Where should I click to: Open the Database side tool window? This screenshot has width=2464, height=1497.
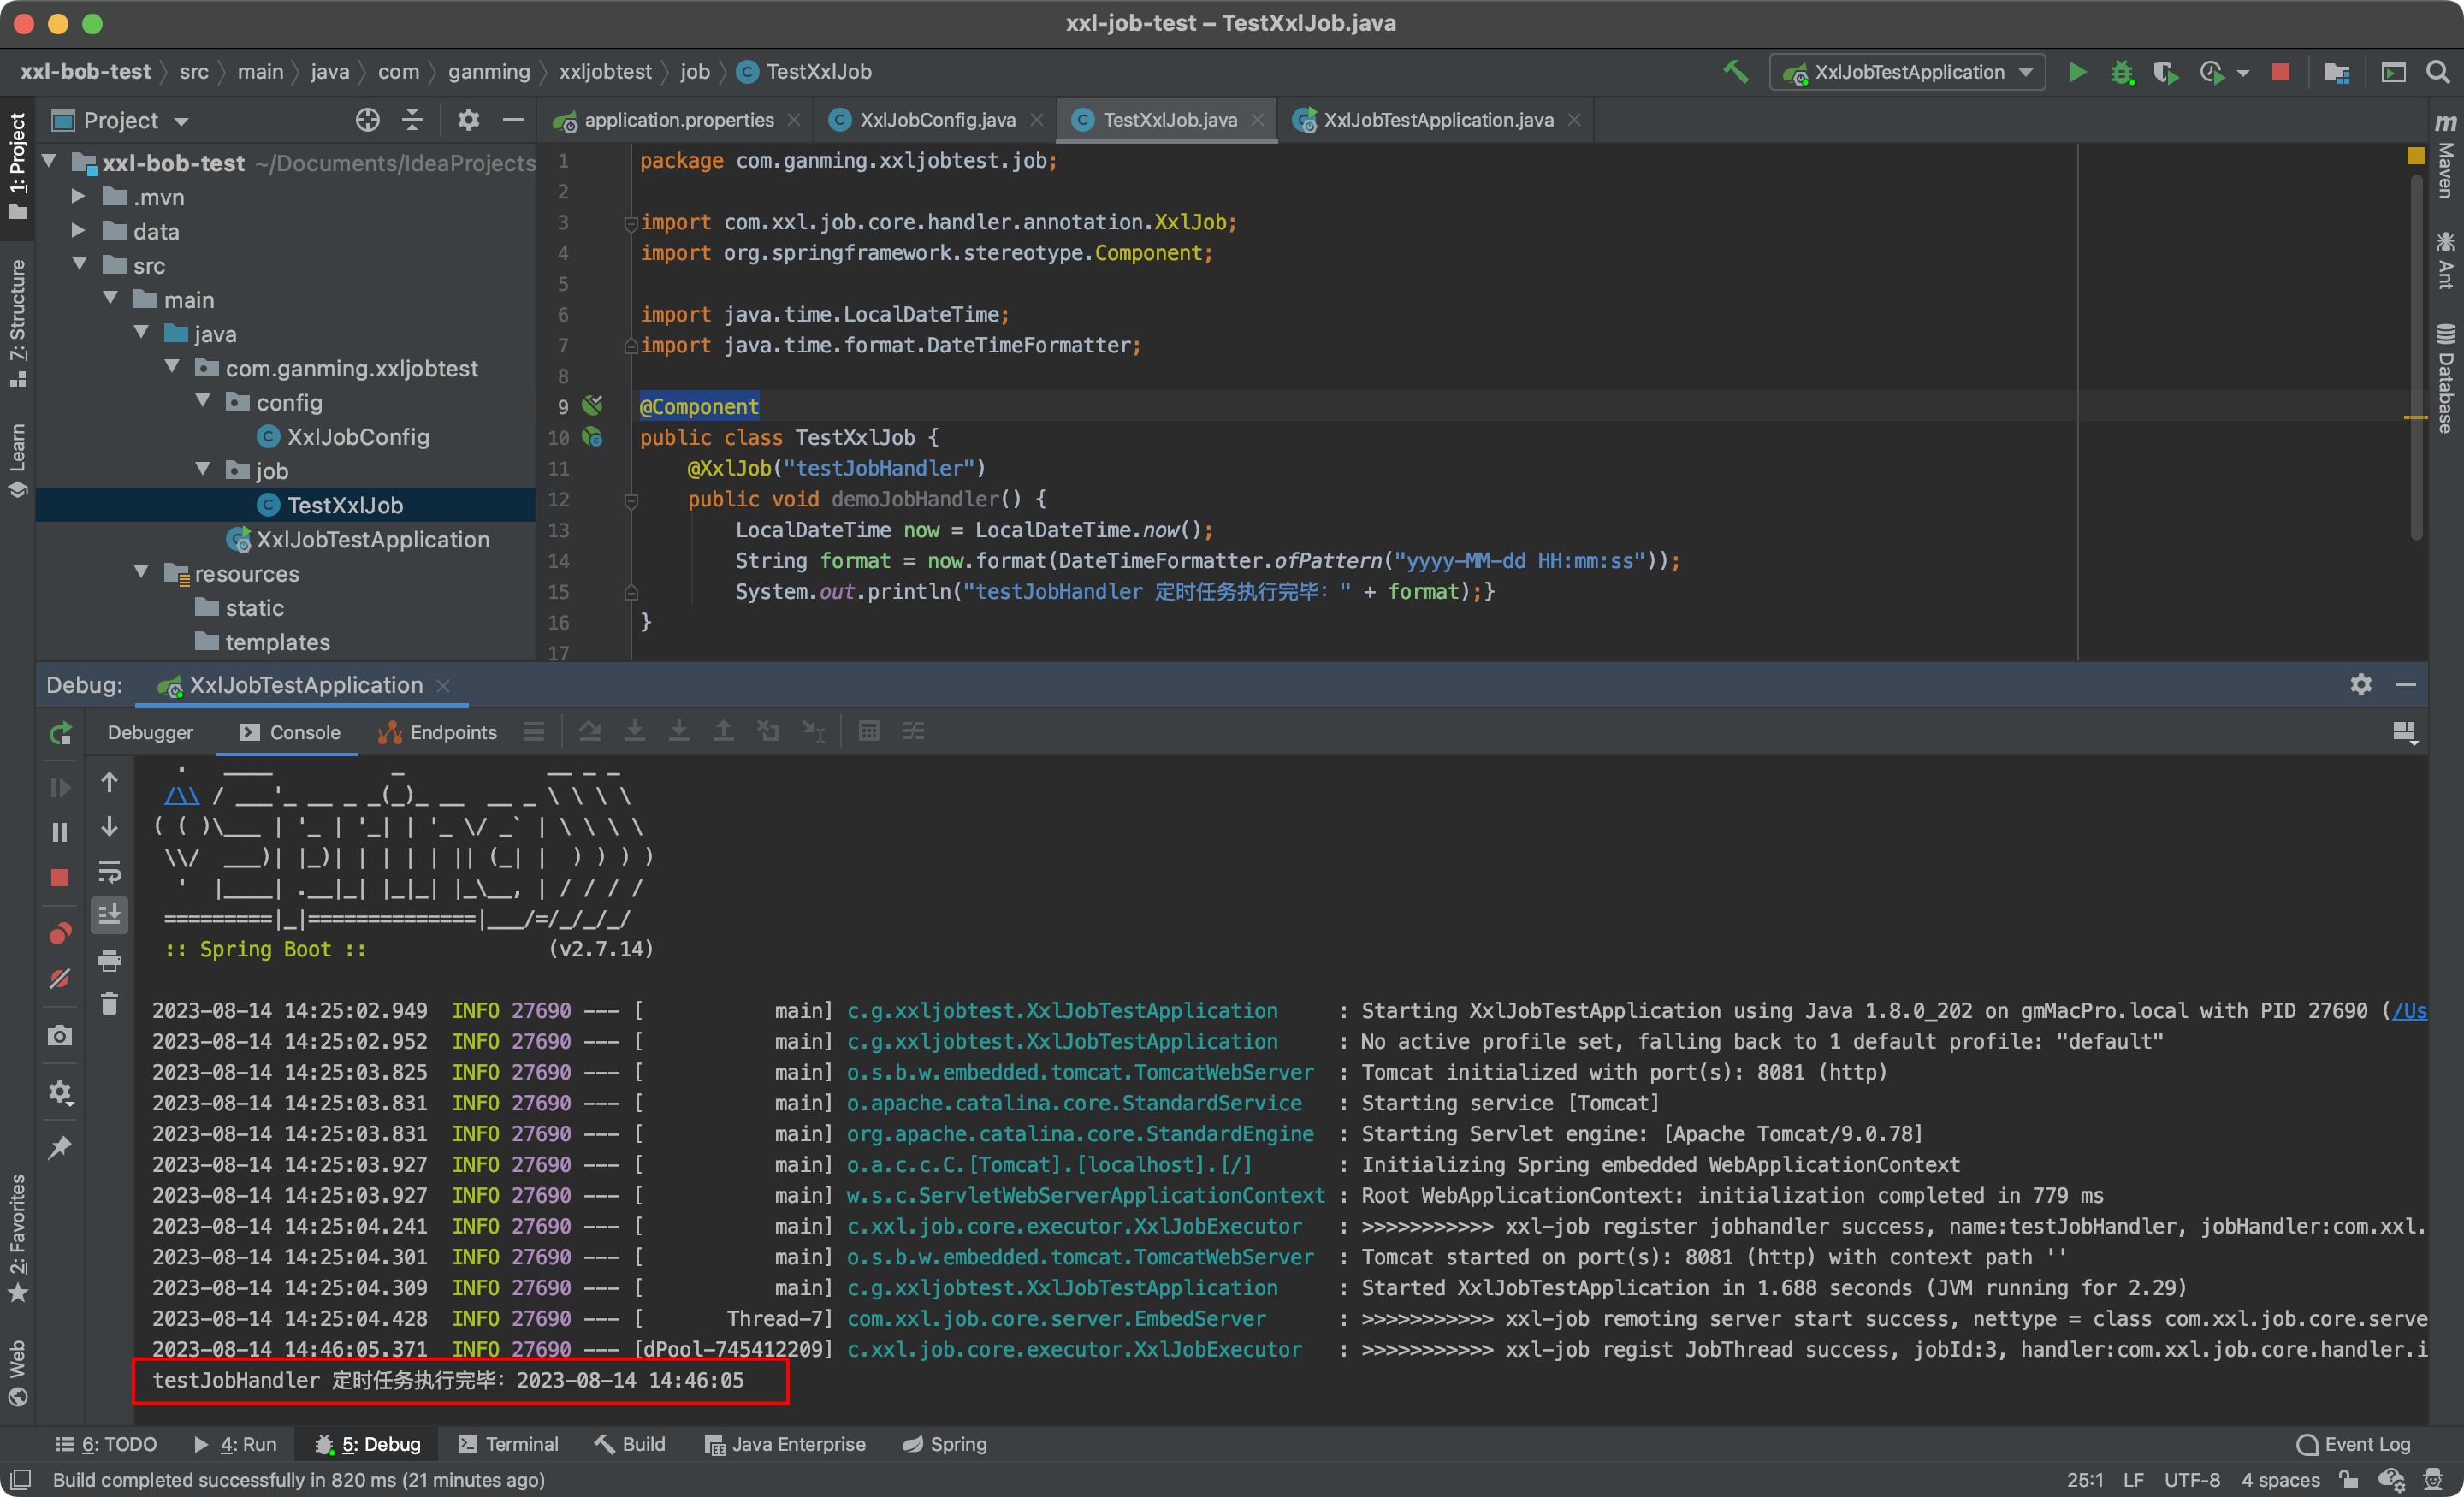(x=2445, y=378)
